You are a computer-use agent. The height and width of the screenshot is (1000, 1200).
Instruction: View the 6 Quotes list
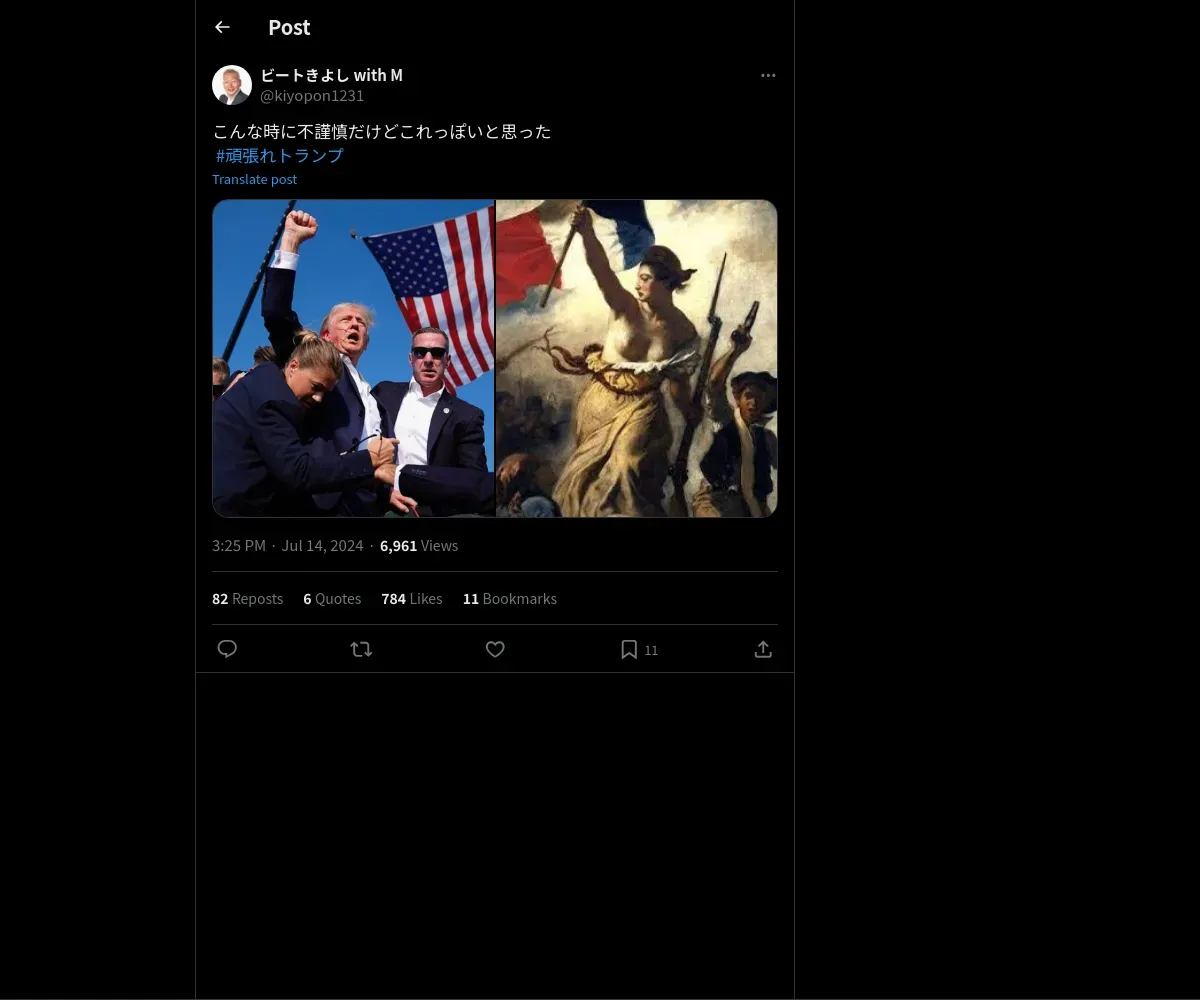332,598
